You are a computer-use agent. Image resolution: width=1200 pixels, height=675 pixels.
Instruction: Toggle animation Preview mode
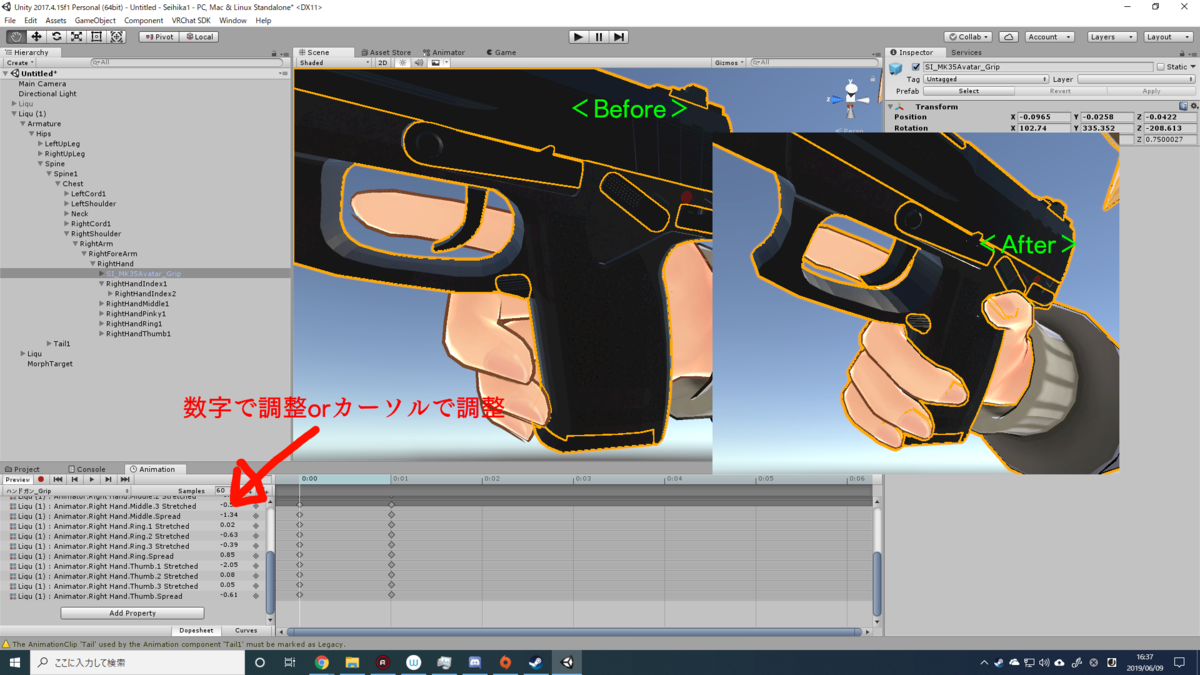pos(18,480)
